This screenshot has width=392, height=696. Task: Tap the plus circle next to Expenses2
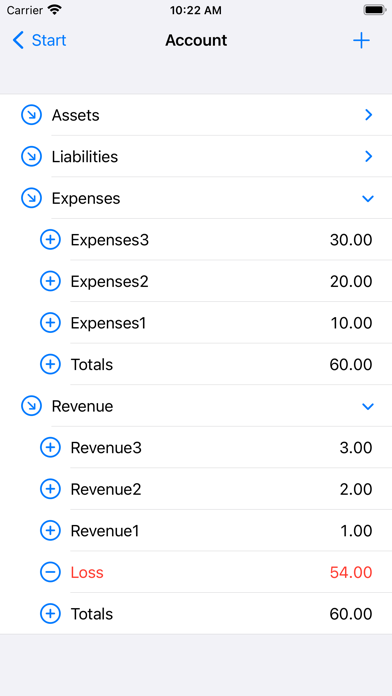coord(50,281)
